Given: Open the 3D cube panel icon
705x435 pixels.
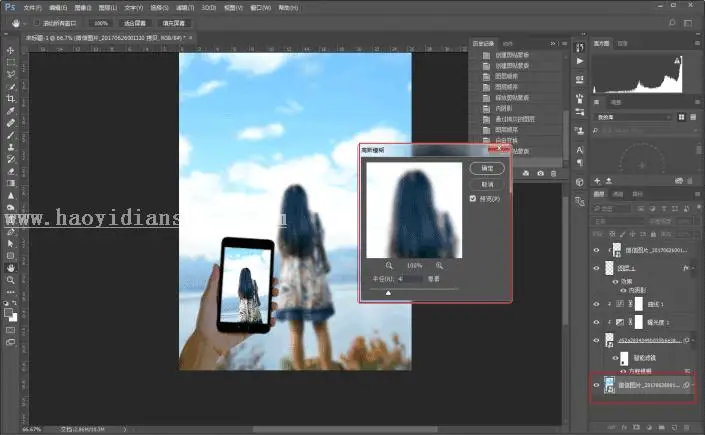Looking at the screenshot, I should [580, 182].
